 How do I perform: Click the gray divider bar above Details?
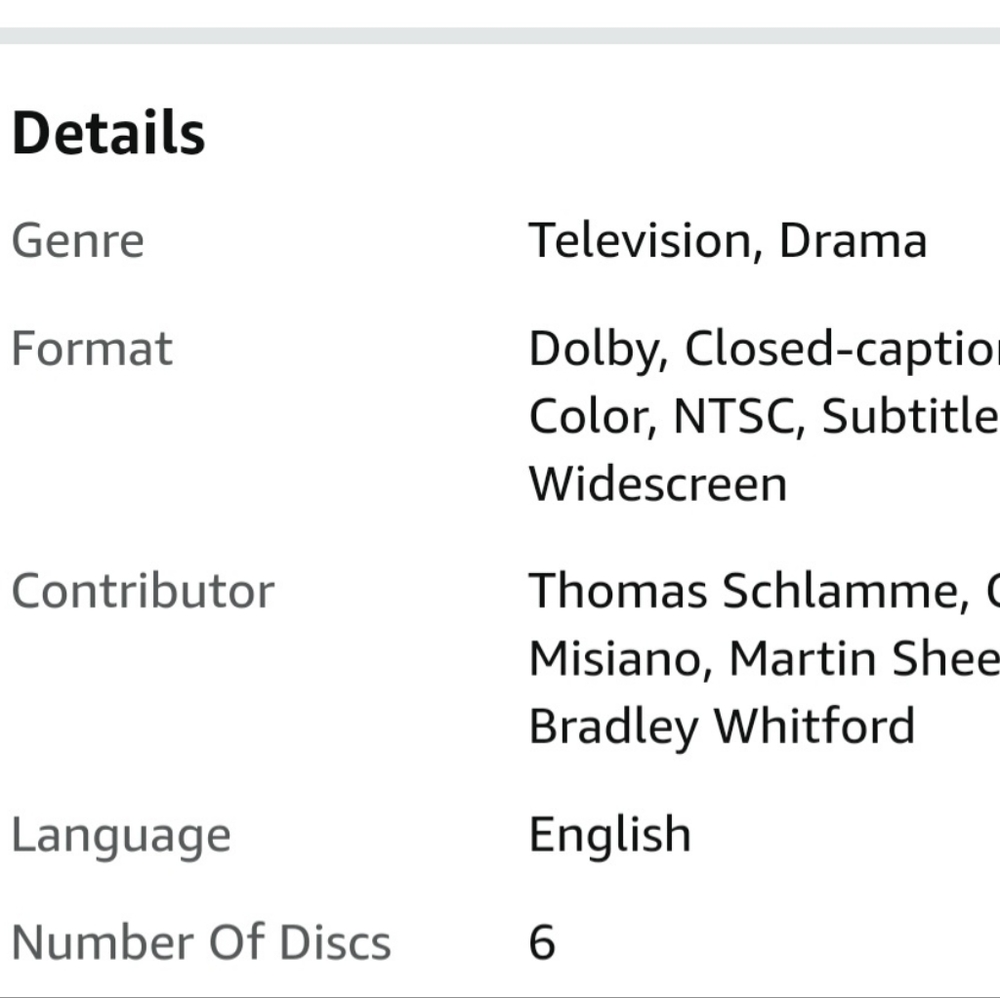(x=500, y=35)
